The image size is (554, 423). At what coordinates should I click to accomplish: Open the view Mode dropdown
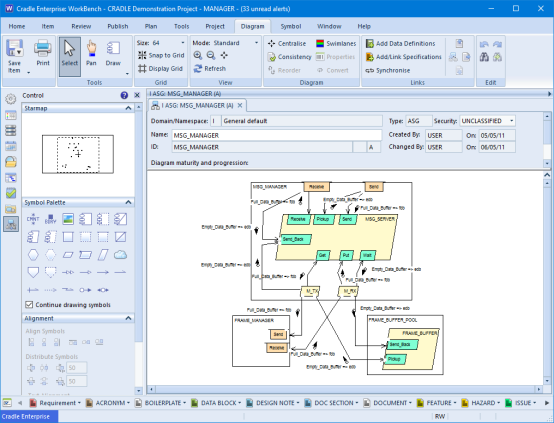pyautogui.click(x=257, y=43)
